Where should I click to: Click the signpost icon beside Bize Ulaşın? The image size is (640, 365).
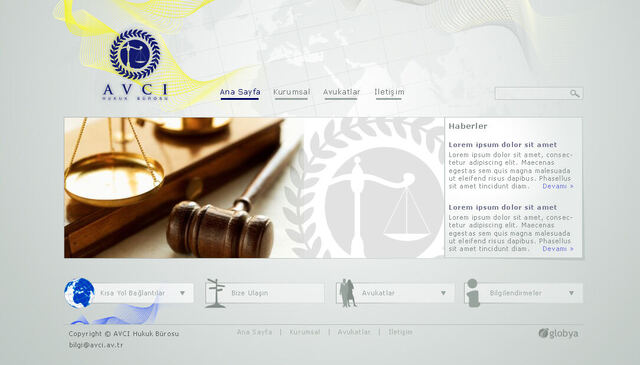pos(216,293)
